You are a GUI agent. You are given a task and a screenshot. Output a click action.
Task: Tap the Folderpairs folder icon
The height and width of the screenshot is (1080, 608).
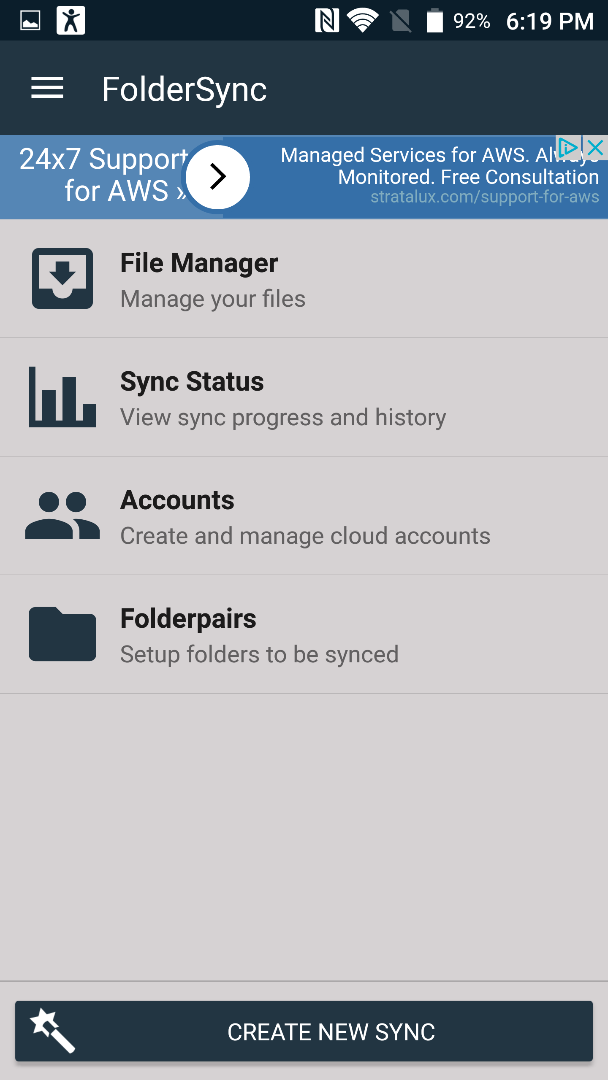click(x=62, y=634)
